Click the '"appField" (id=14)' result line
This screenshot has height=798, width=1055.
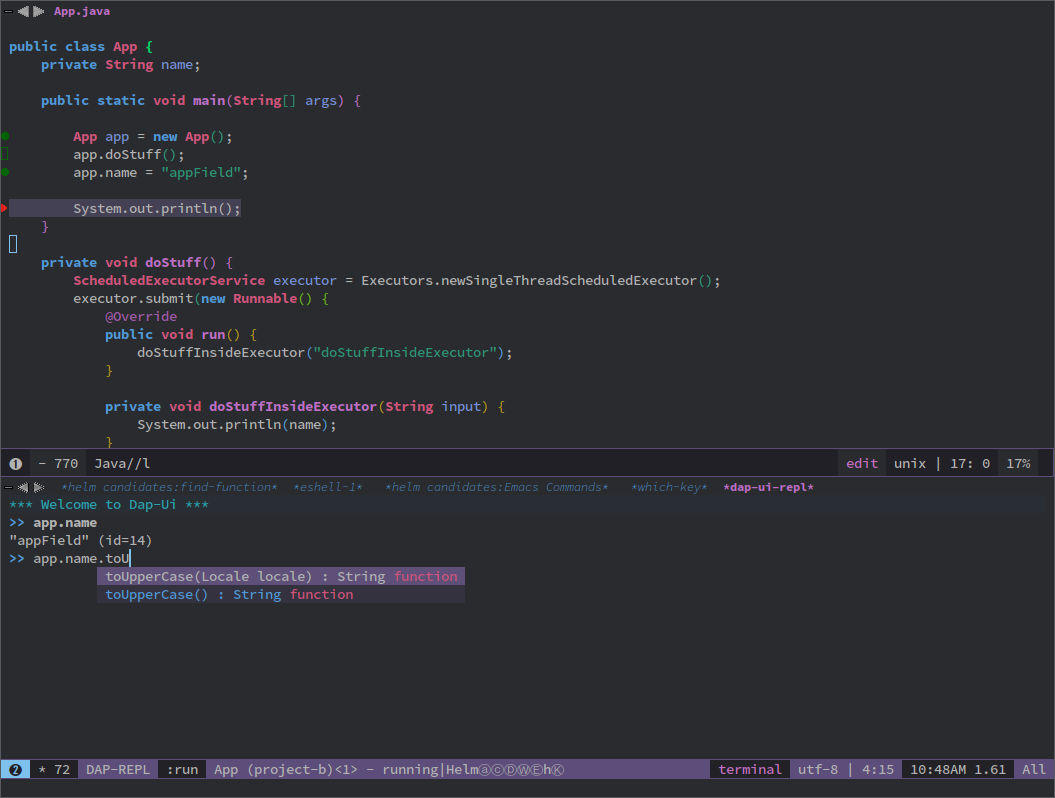[81, 540]
